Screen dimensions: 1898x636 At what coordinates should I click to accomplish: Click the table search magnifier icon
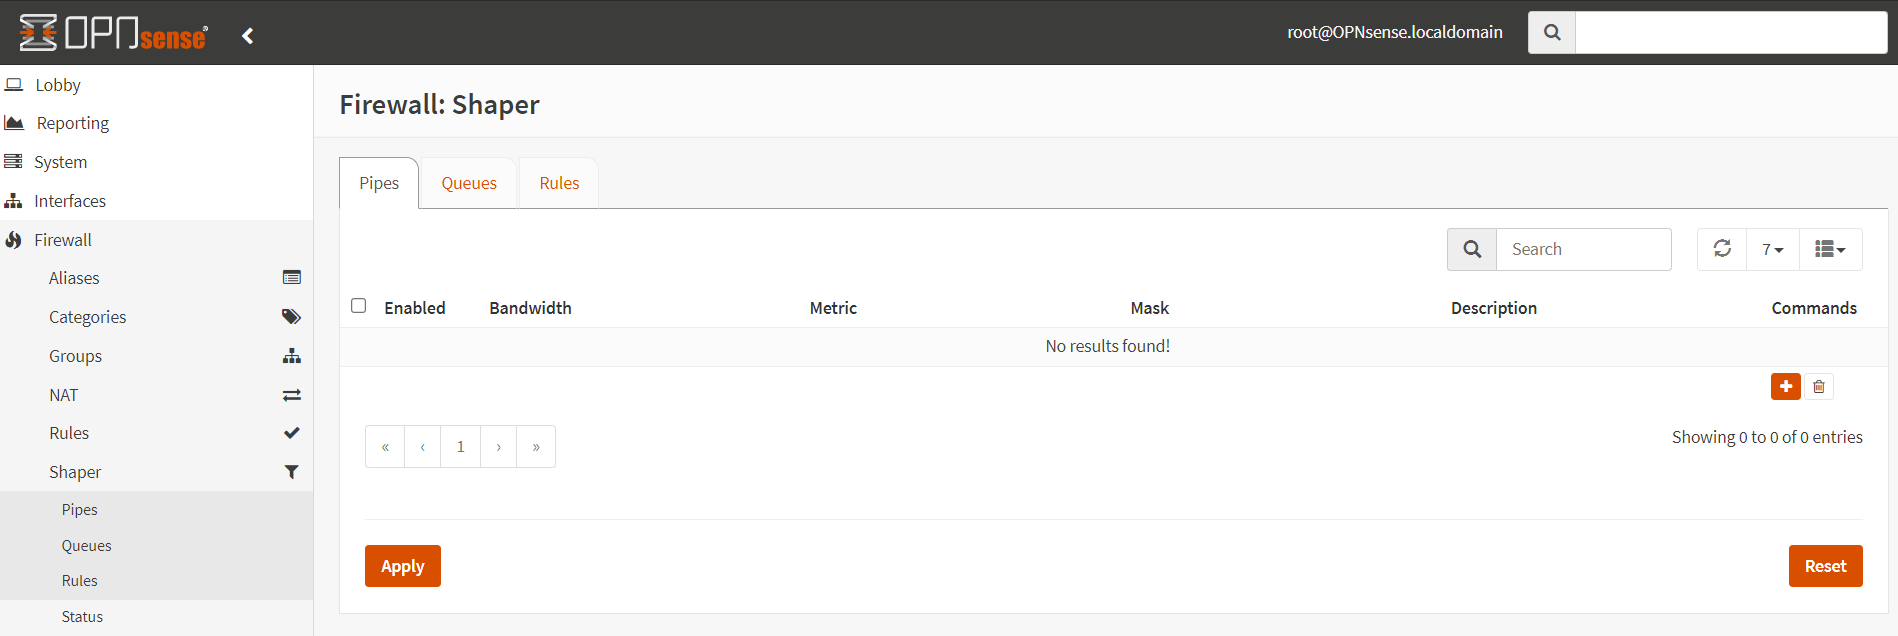pos(1472,249)
